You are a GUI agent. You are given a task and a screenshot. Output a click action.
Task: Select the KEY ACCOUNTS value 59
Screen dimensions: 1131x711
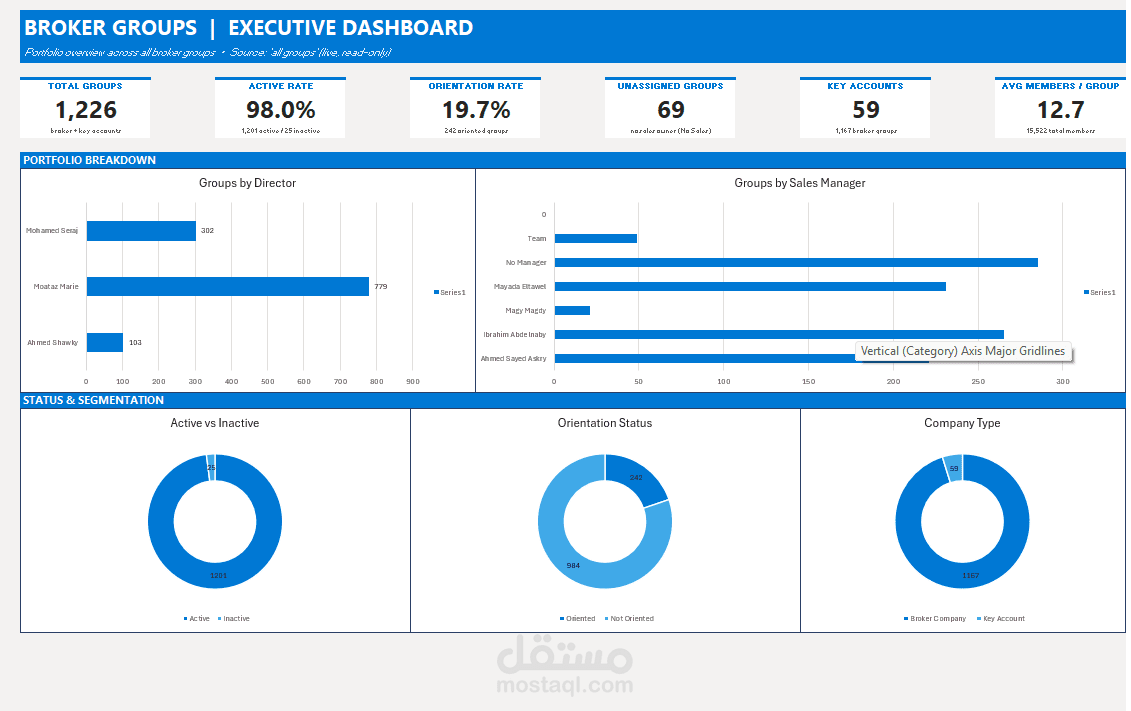[x=866, y=110]
